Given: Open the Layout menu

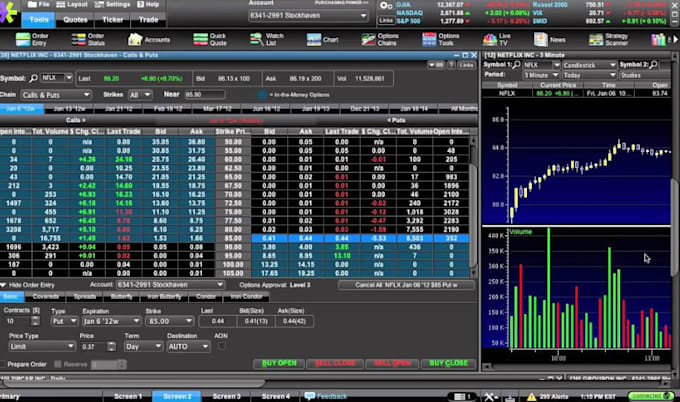Looking at the screenshot, I should click(x=72, y=5).
